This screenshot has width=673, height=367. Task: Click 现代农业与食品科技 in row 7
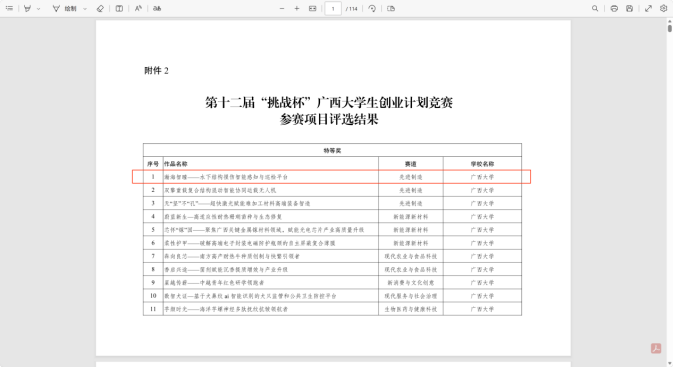pos(411,256)
